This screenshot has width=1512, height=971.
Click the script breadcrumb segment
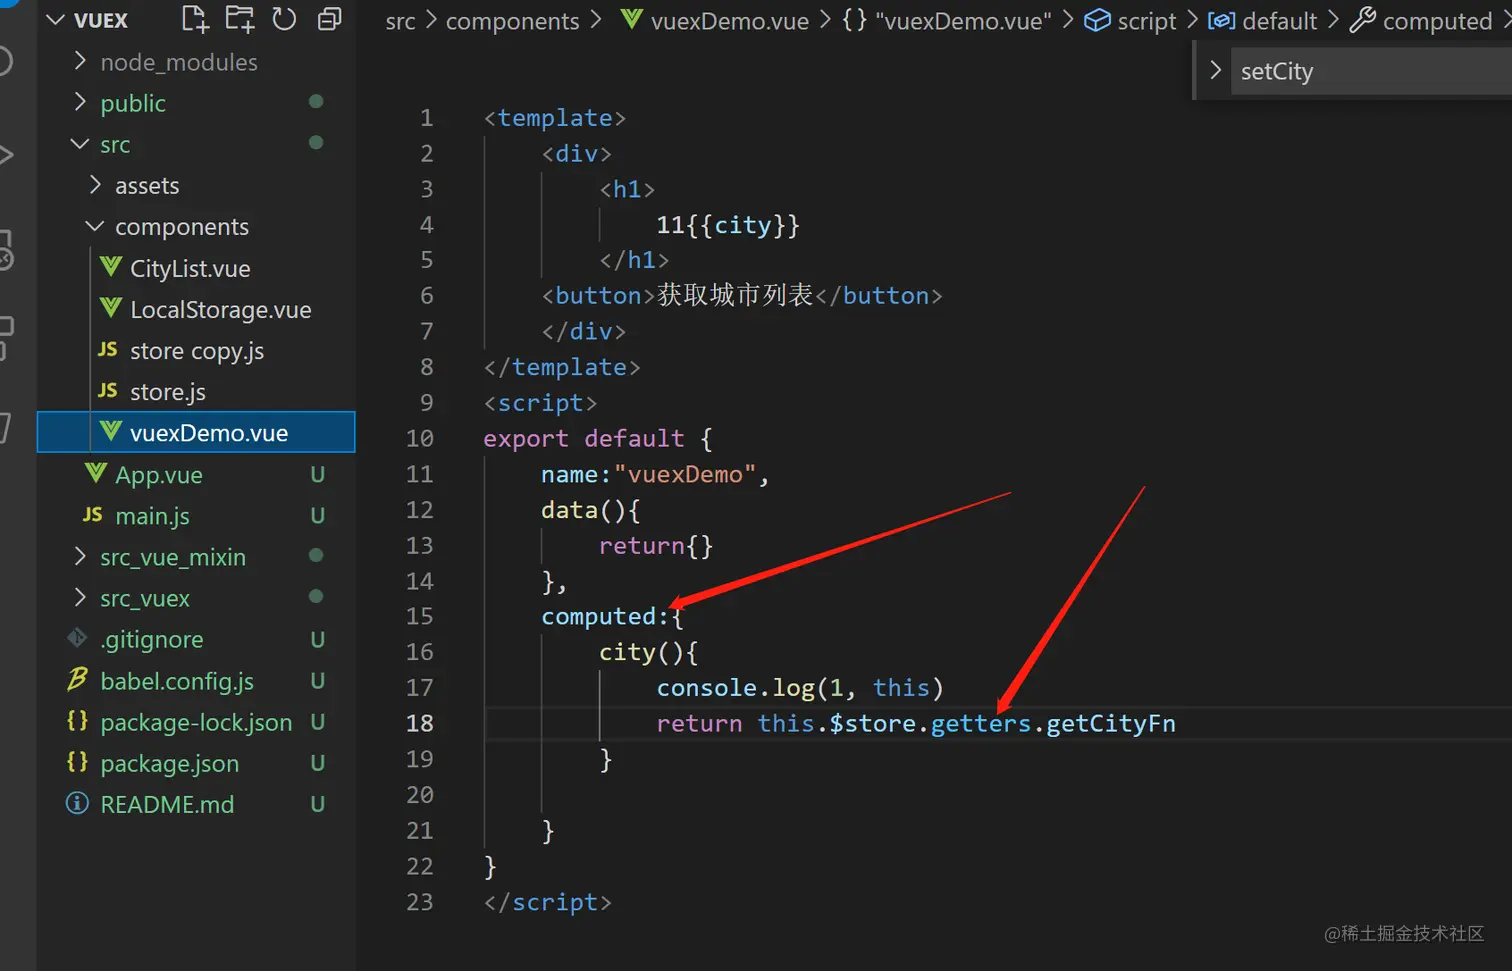tap(1147, 21)
